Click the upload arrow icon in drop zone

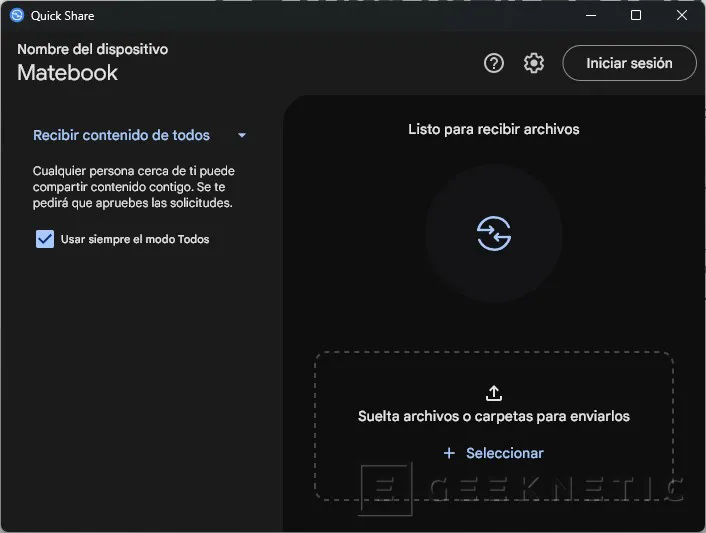coord(493,393)
